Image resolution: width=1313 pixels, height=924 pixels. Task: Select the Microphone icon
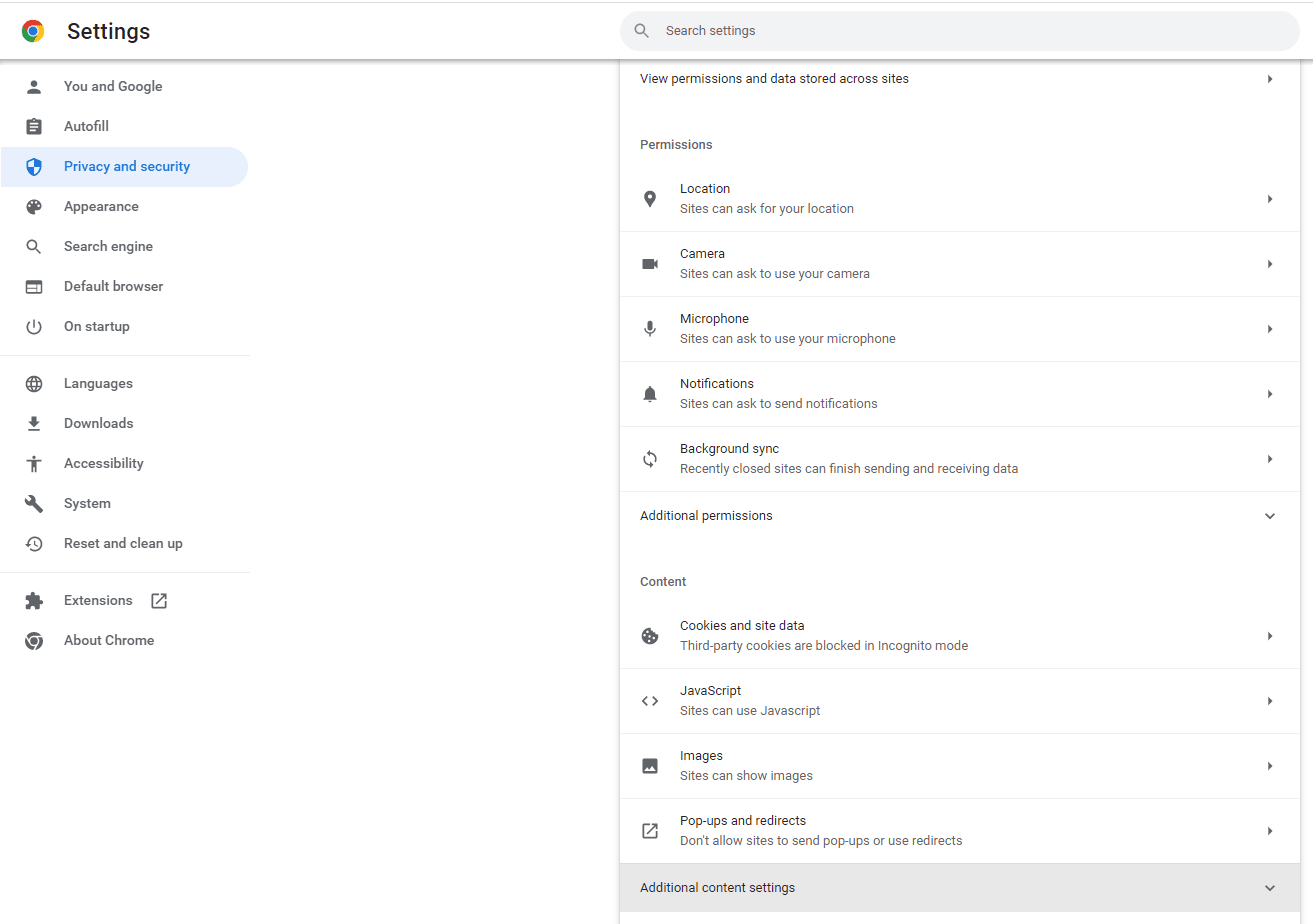[x=650, y=328]
